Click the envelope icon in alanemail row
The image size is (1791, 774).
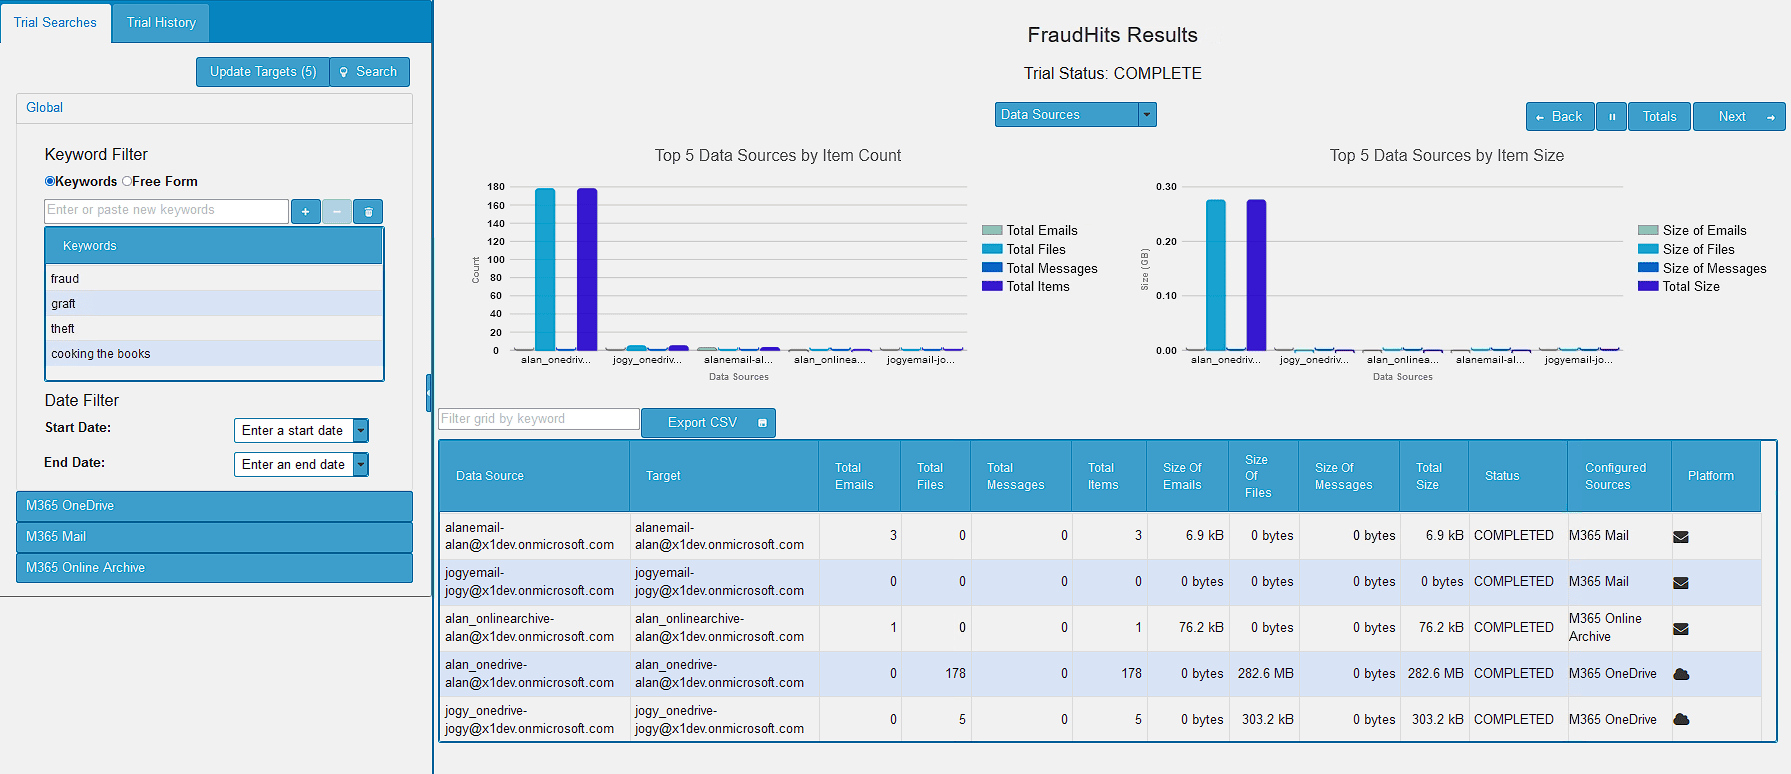click(1681, 537)
